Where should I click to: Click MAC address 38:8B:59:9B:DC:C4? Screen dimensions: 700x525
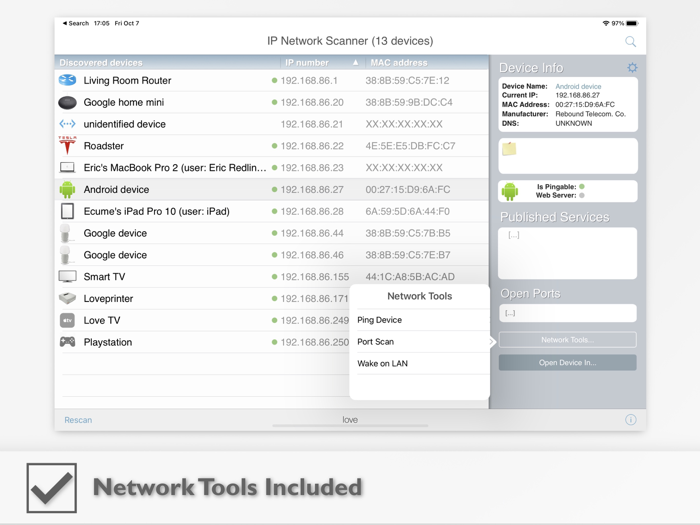point(409,102)
